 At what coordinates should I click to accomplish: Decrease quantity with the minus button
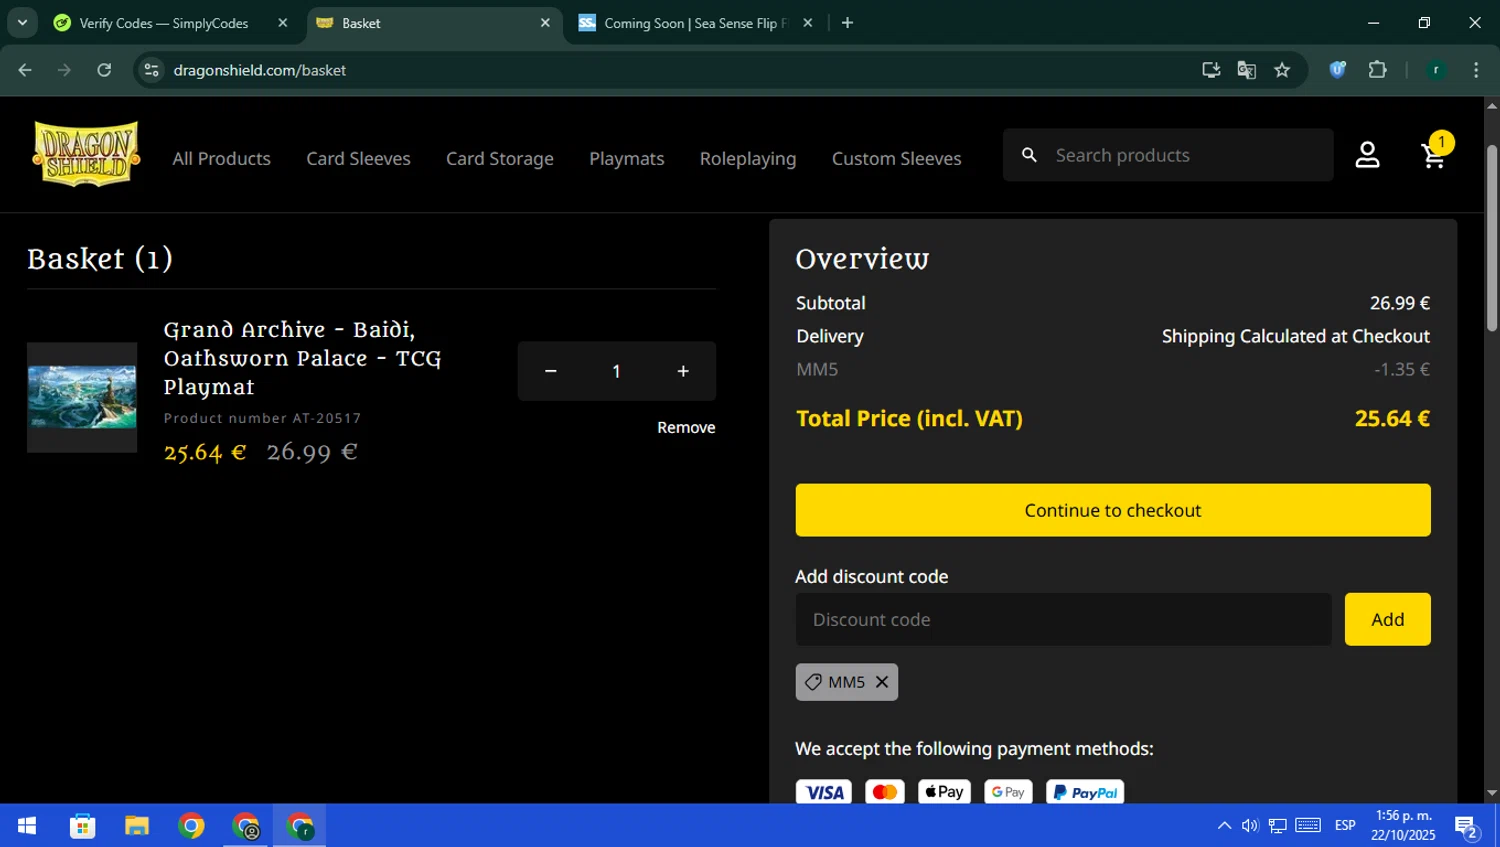pyautogui.click(x=550, y=371)
